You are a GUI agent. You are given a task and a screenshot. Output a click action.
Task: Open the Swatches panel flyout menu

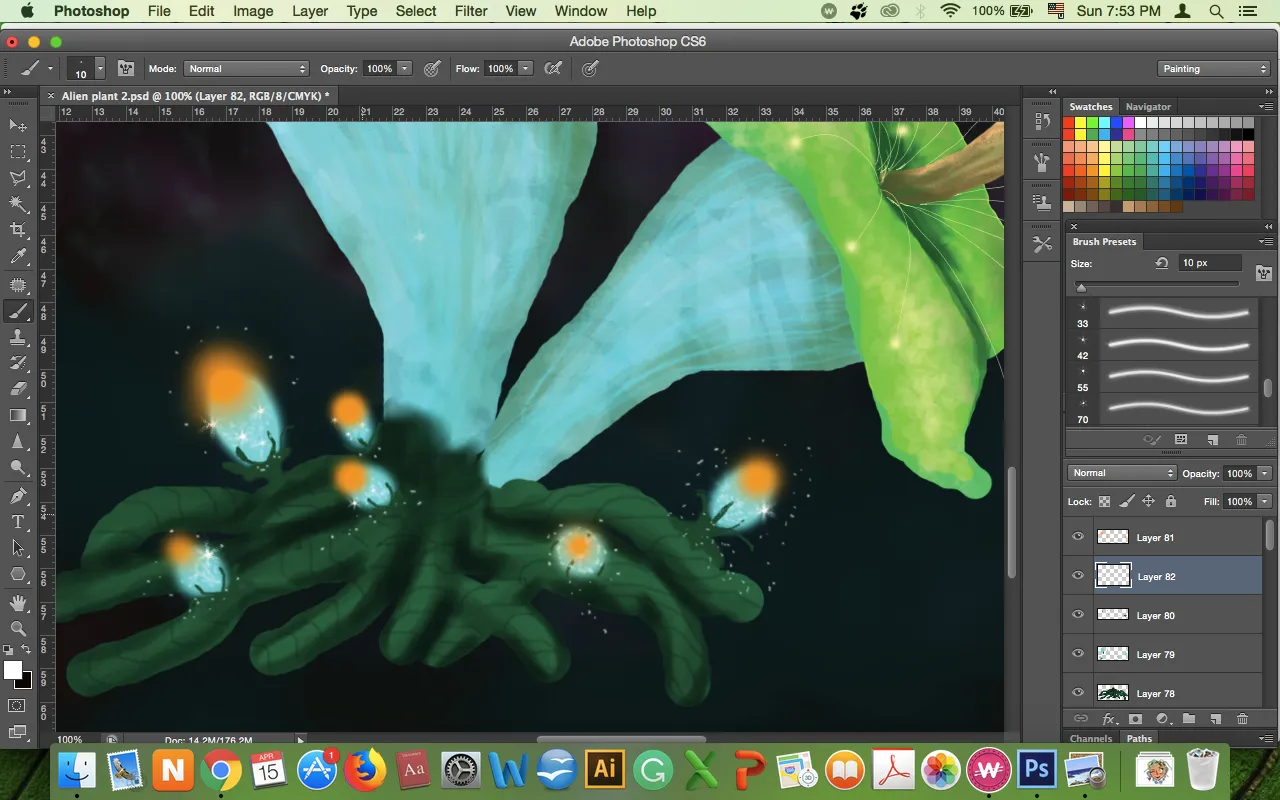(x=1266, y=106)
